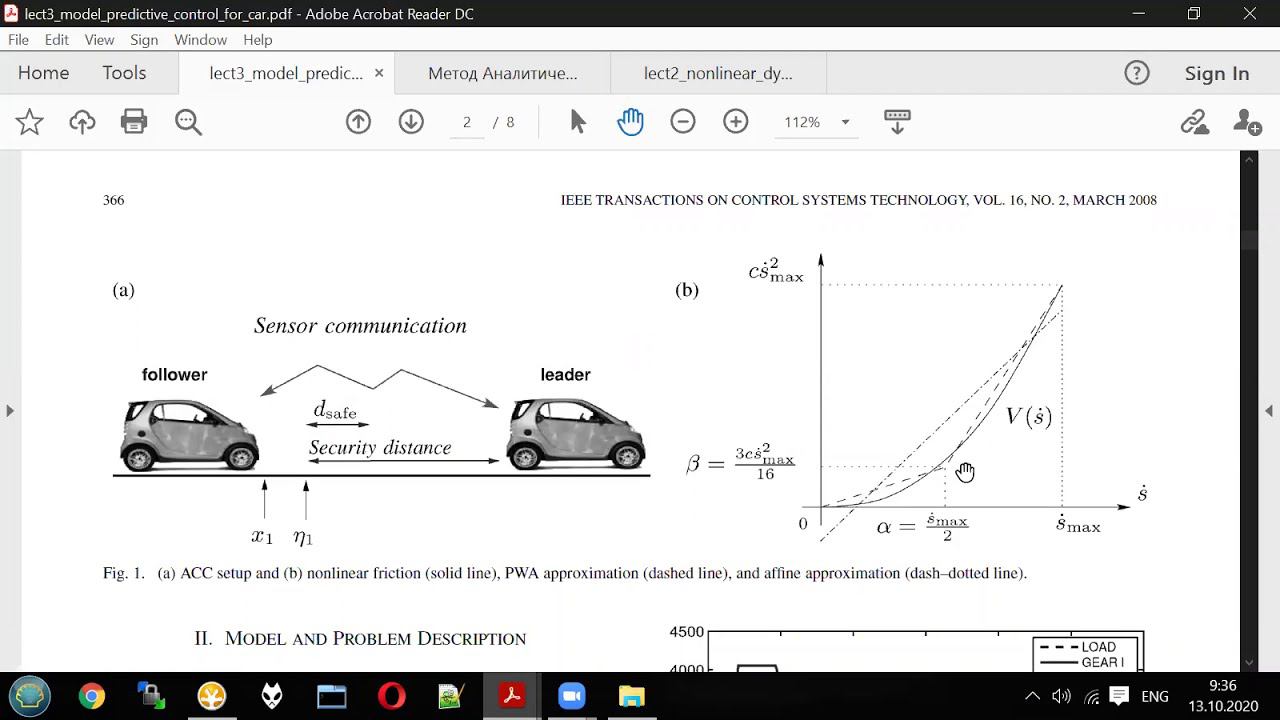Switch to the lect2_nonlinear_dy... tab

coord(718,73)
